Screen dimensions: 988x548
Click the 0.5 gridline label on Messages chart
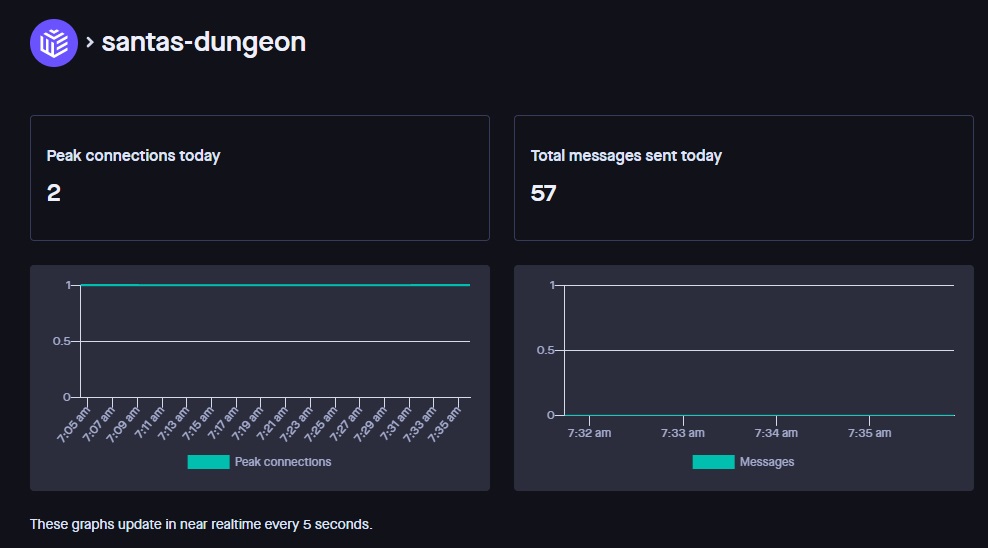click(545, 350)
